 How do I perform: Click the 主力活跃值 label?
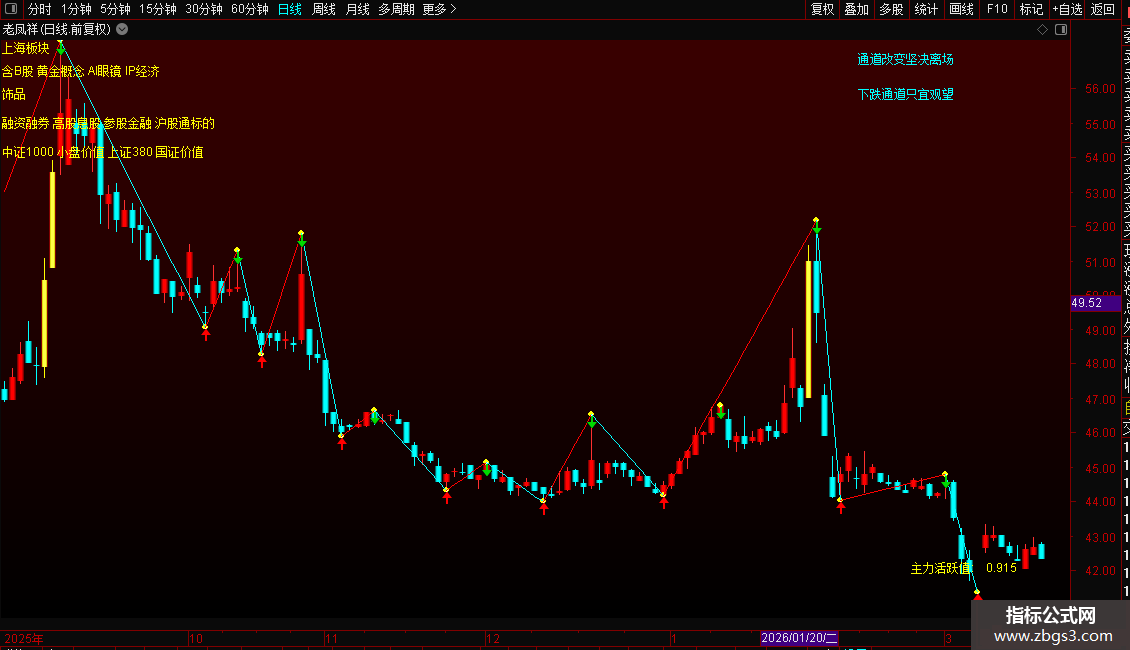tap(940, 569)
